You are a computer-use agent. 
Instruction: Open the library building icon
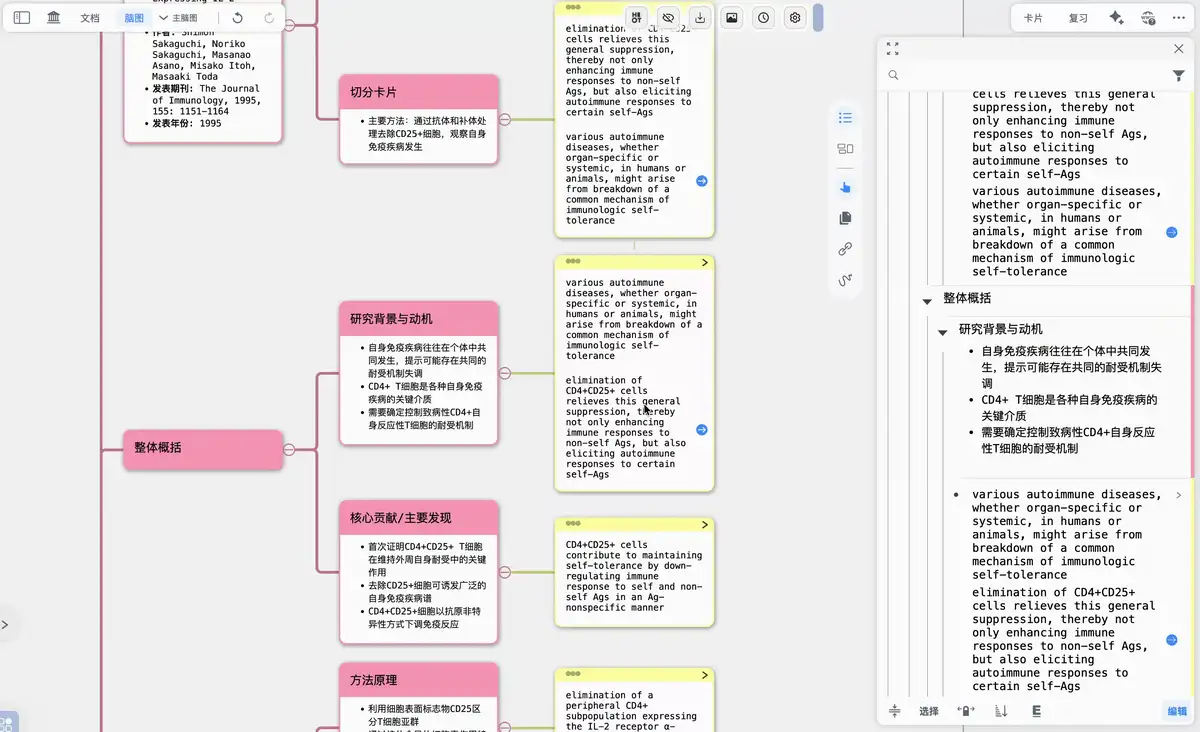54,18
